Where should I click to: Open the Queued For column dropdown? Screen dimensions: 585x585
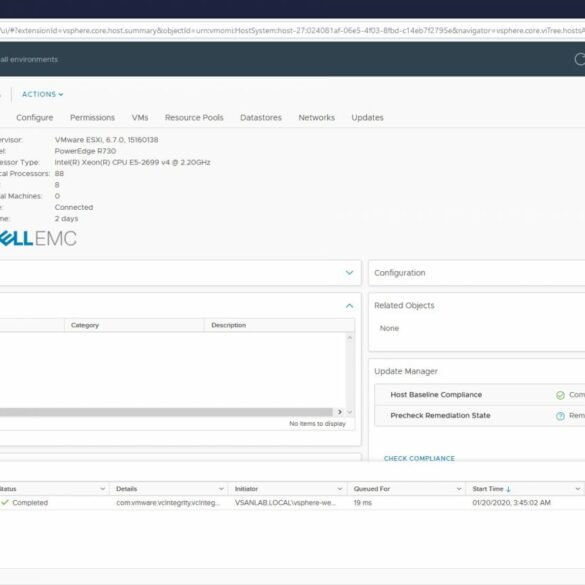click(459, 489)
